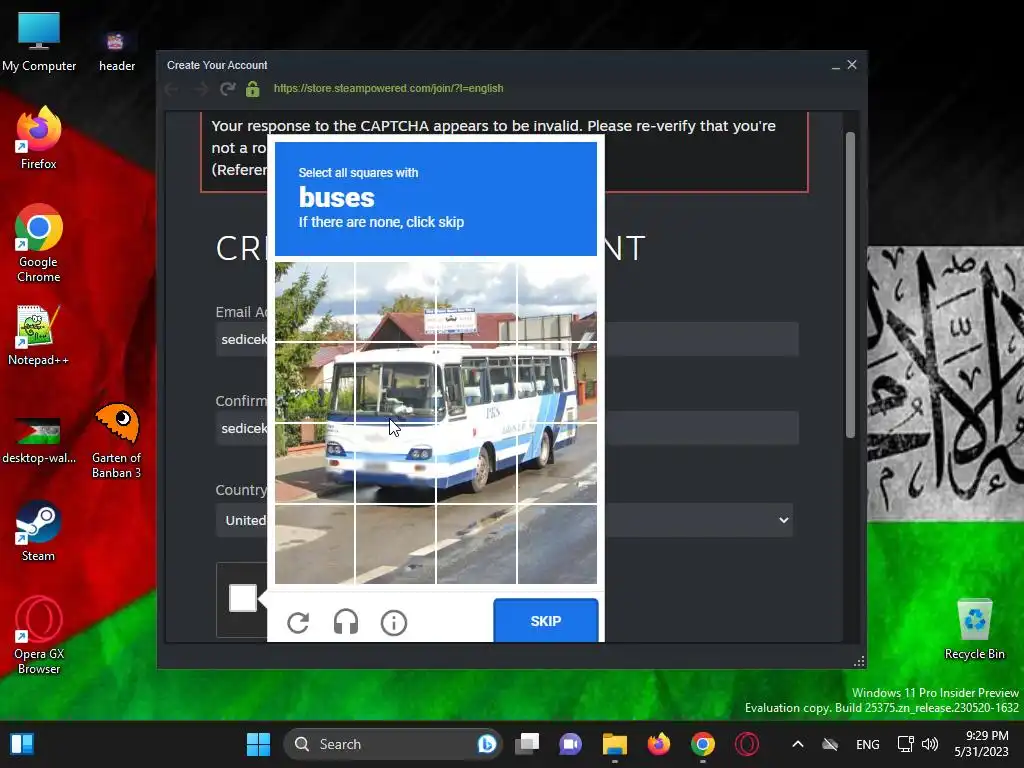1024x768 pixels.
Task: Select the Notepad++ desktop shortcut
Action: [x=38, y=334]
